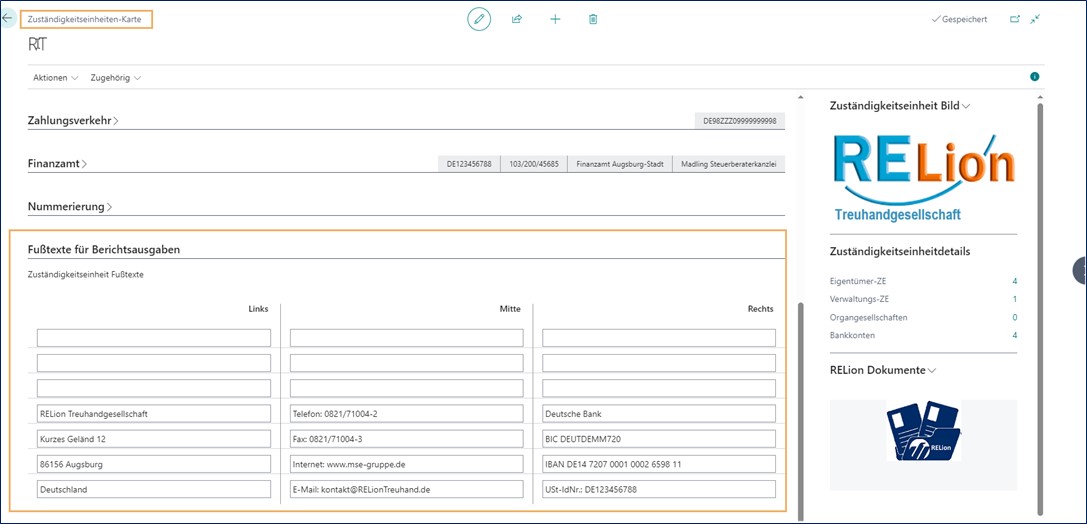
Task: Open the card in a new window
Action: tap(1015, 19)
